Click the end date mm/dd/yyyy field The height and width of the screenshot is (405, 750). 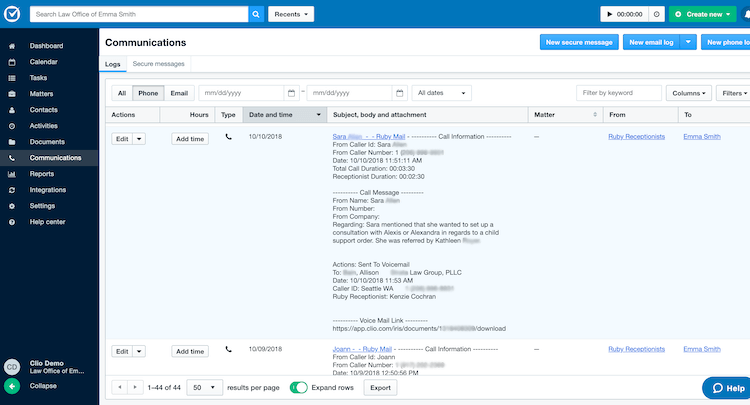(350, 93)
